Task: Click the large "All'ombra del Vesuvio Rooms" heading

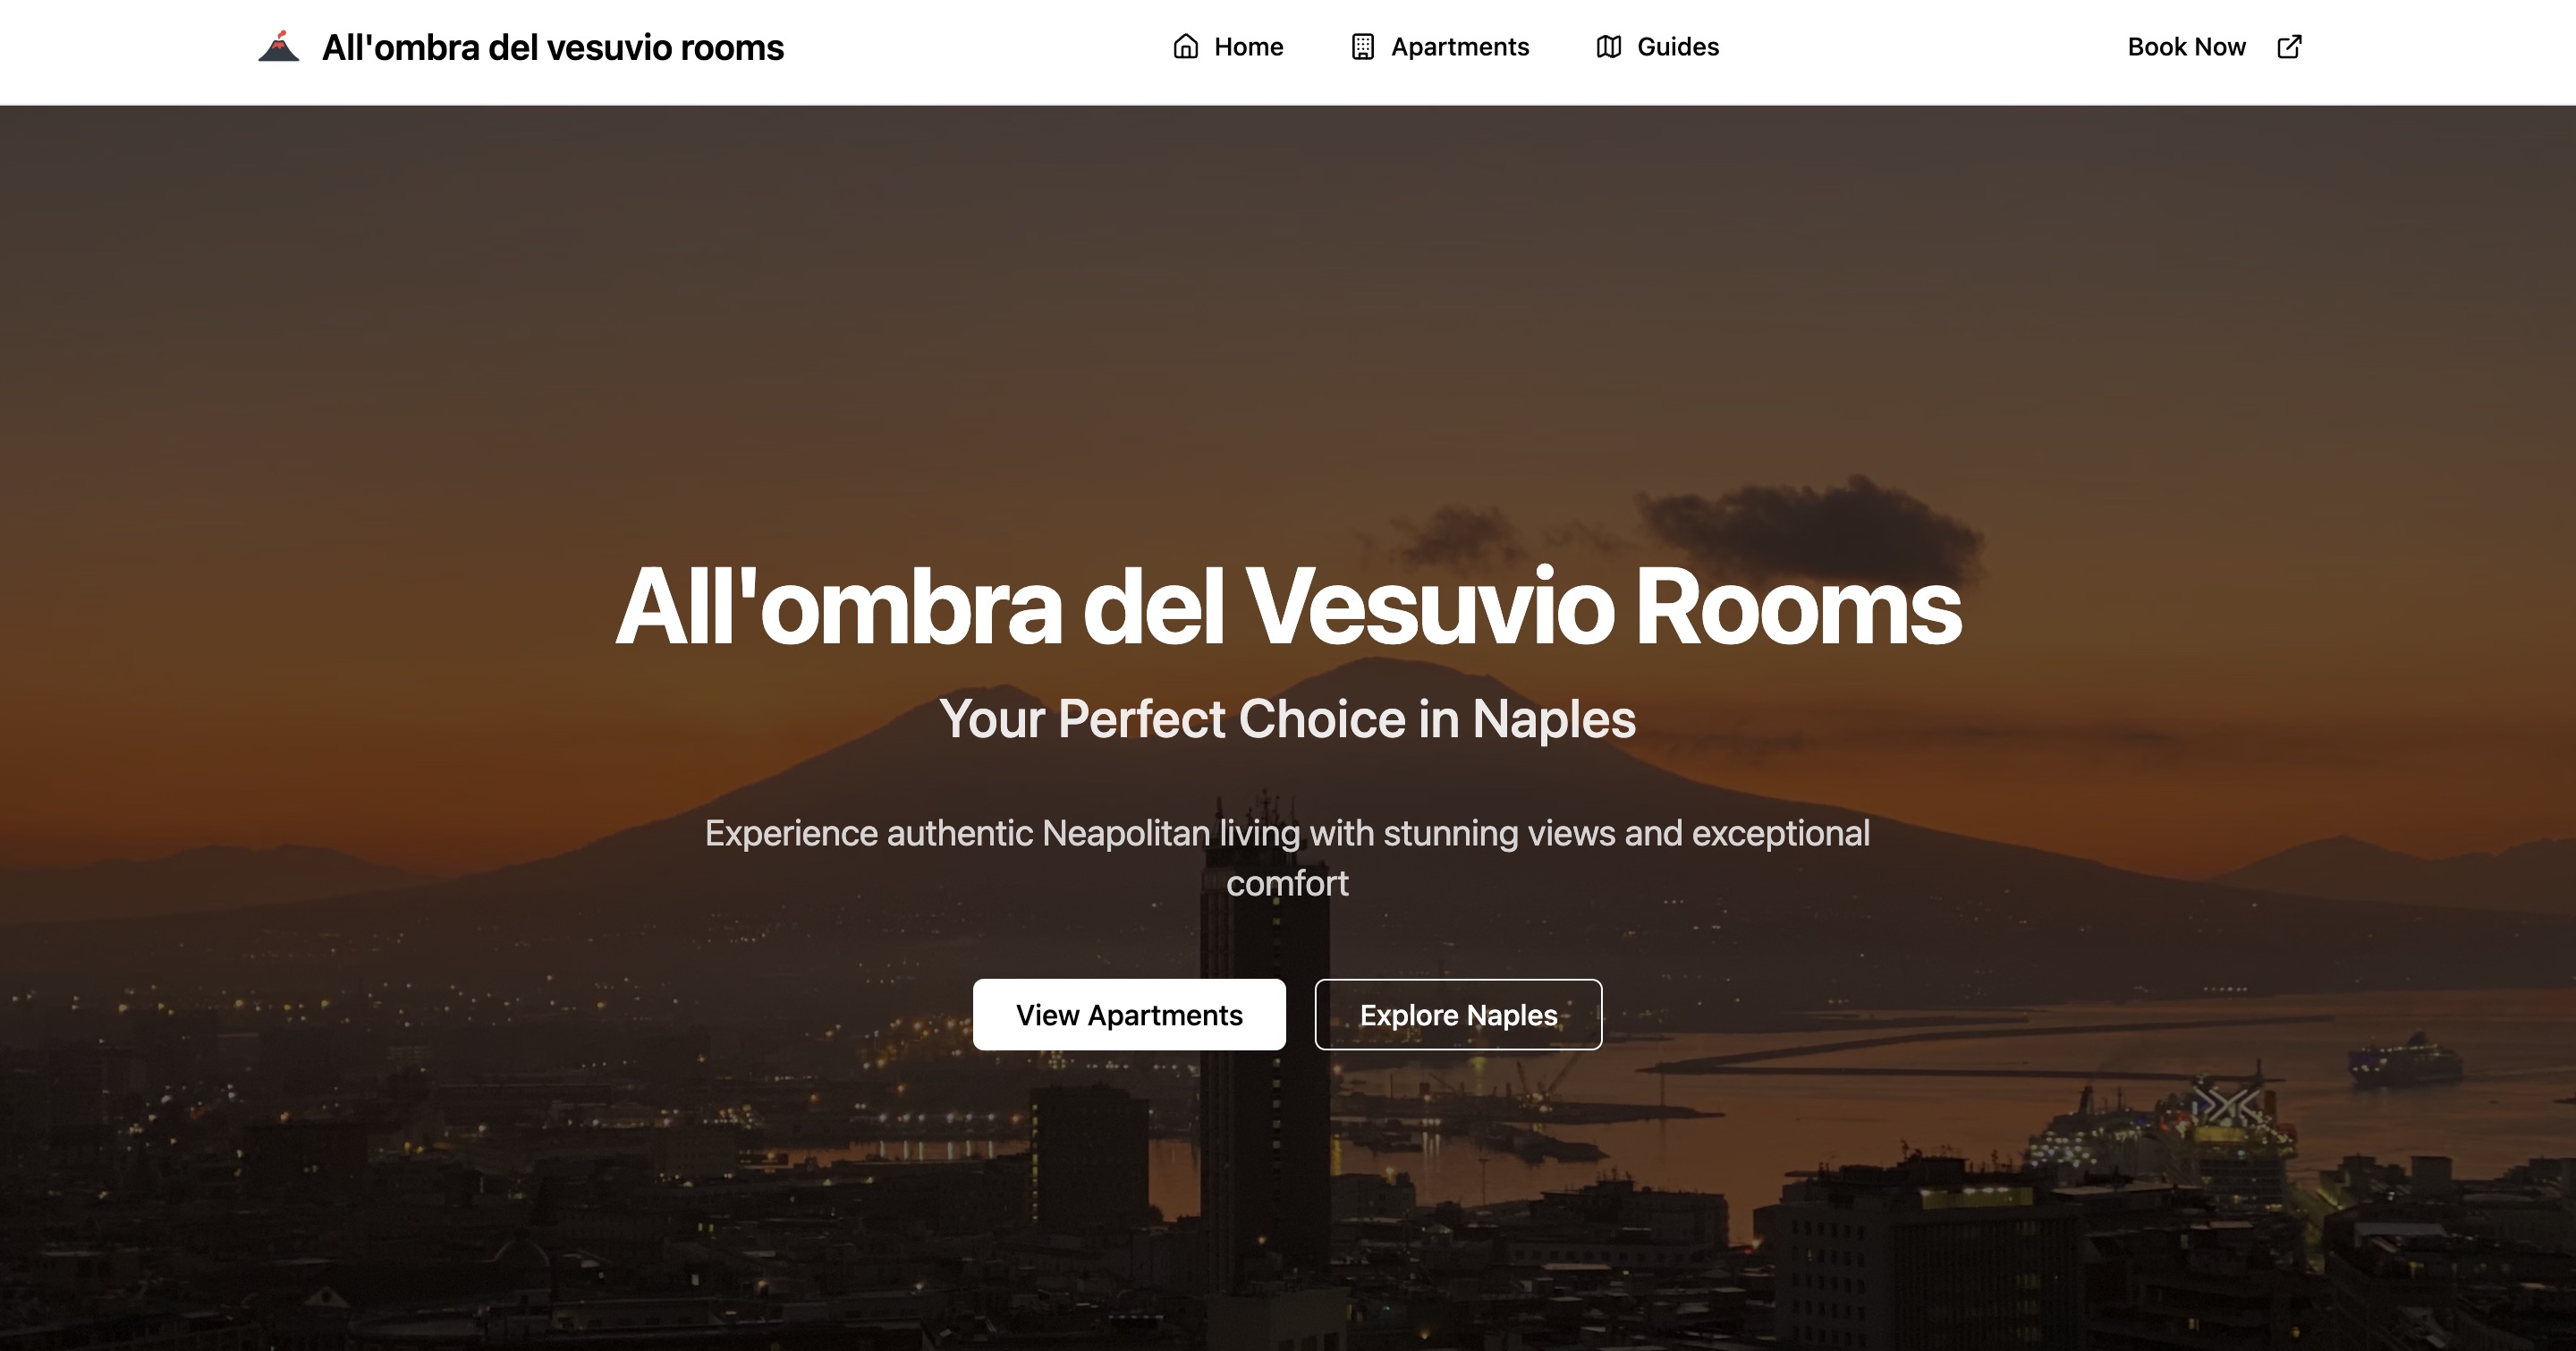Action: (x=1288, y=607)
